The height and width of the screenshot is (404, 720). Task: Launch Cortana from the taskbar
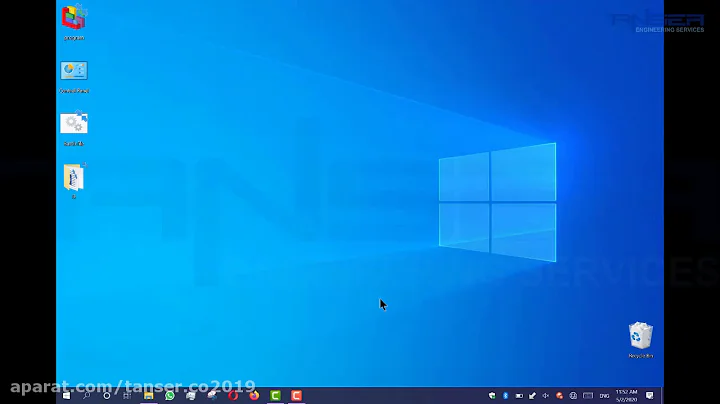coord(107,396)
